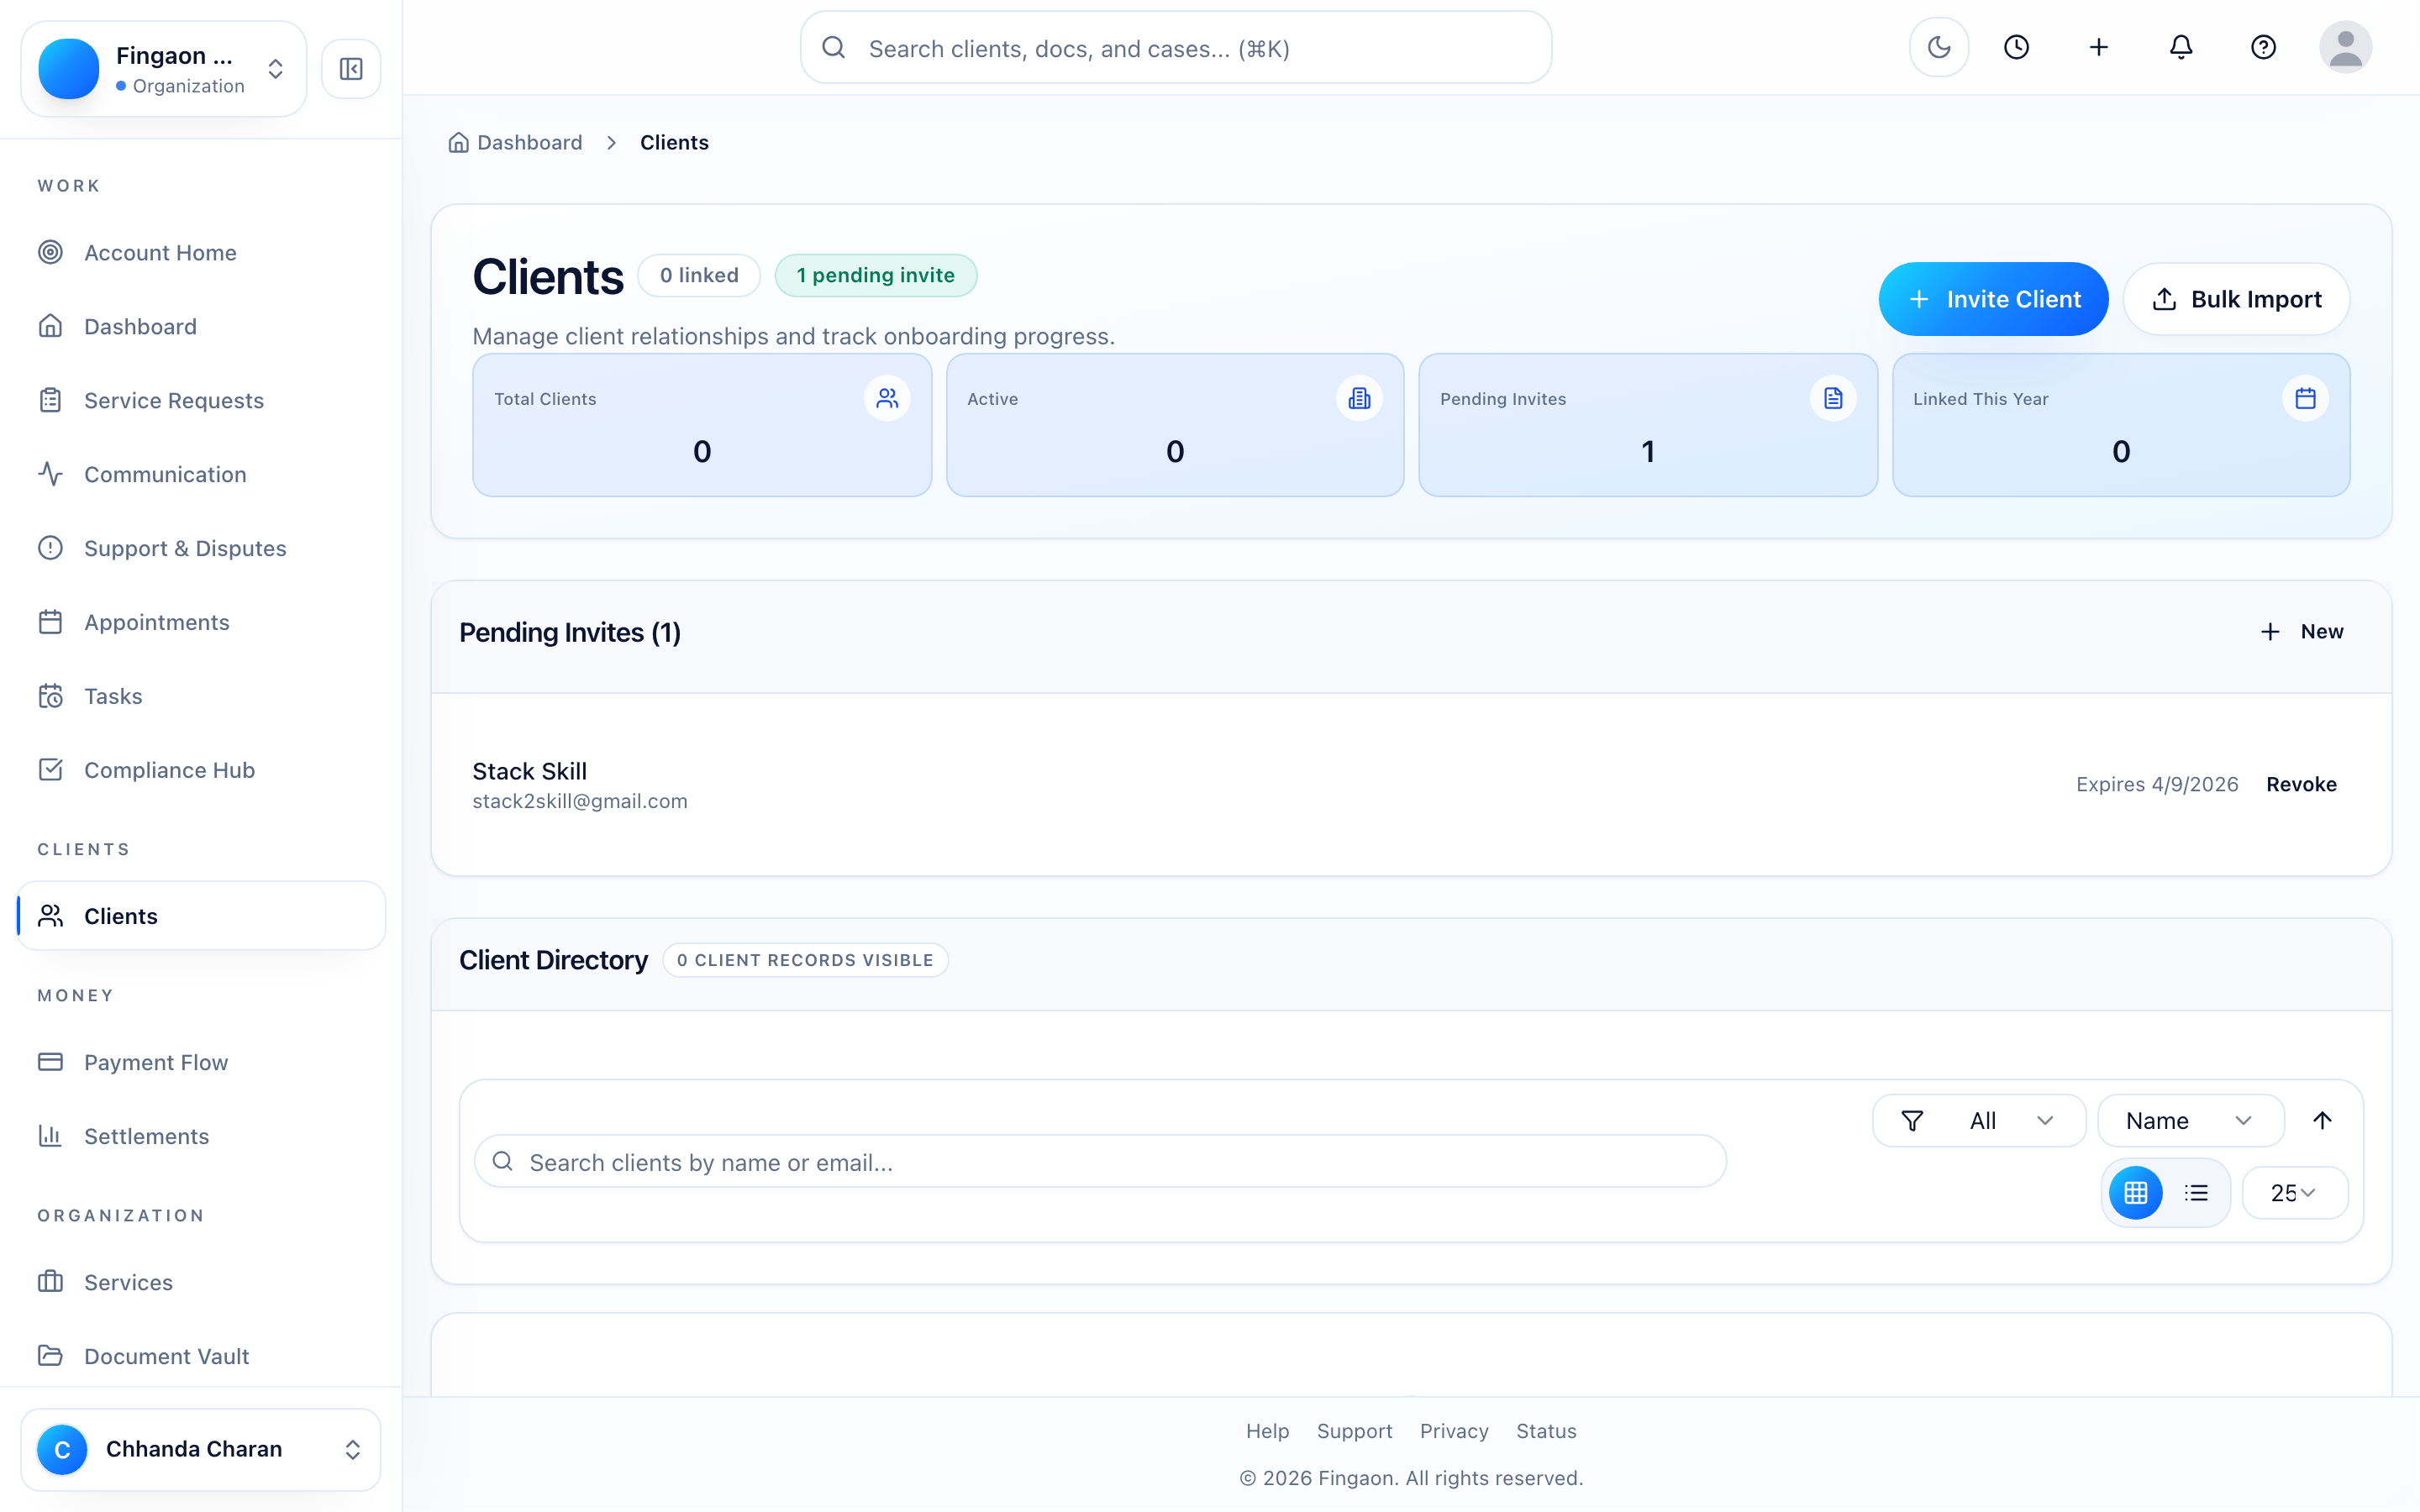Open Appointments in sidebar
2420x1512 pixels.
(200, 622)
